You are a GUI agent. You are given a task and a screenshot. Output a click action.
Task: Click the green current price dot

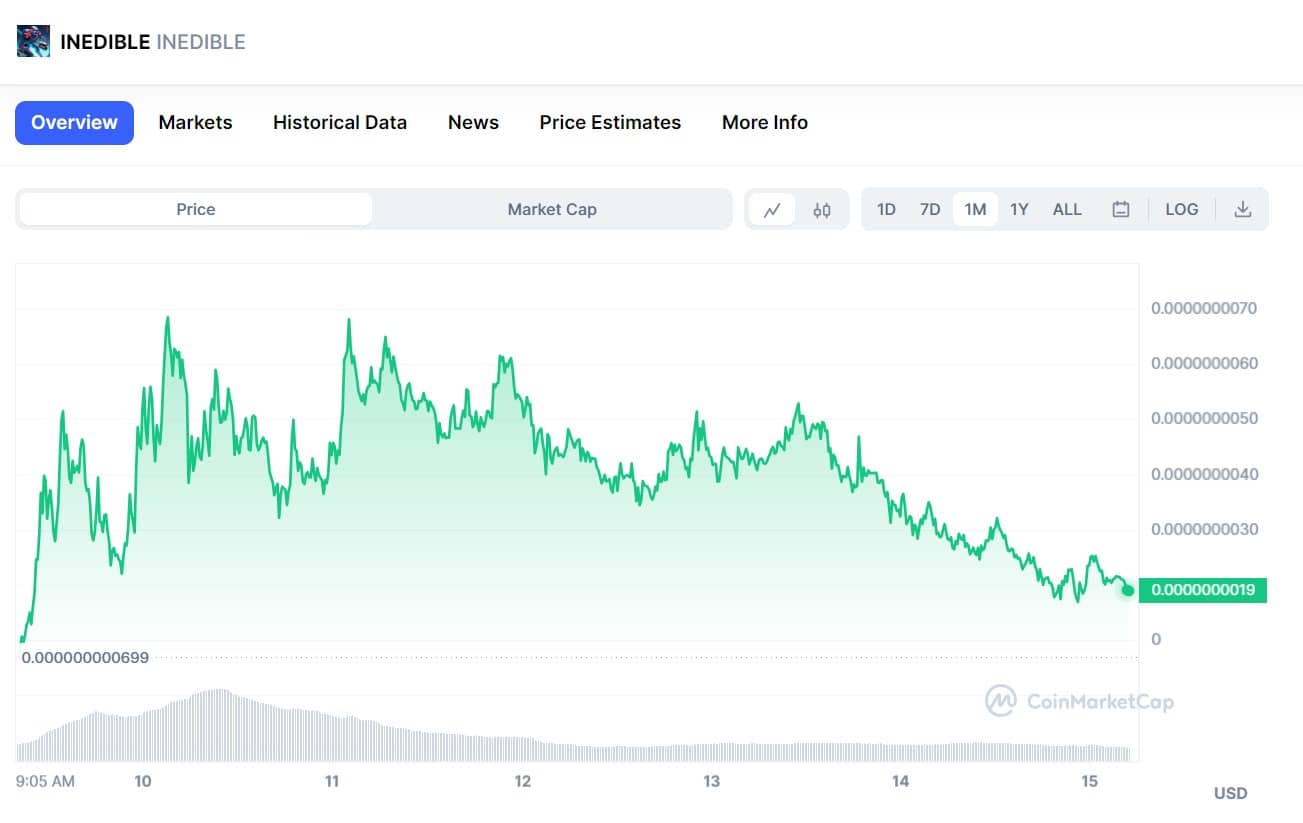[1128, 590]
